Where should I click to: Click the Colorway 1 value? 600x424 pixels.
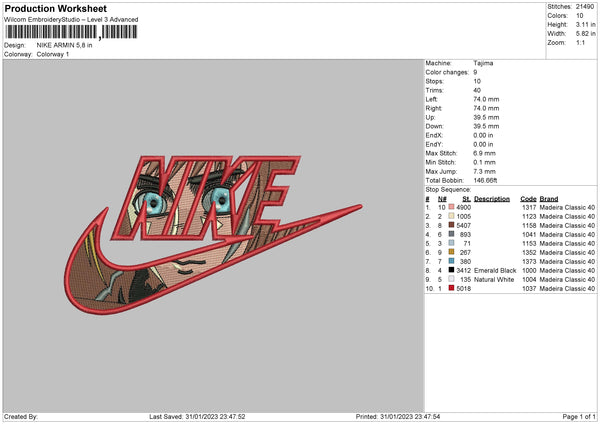(x=53, y=54)
